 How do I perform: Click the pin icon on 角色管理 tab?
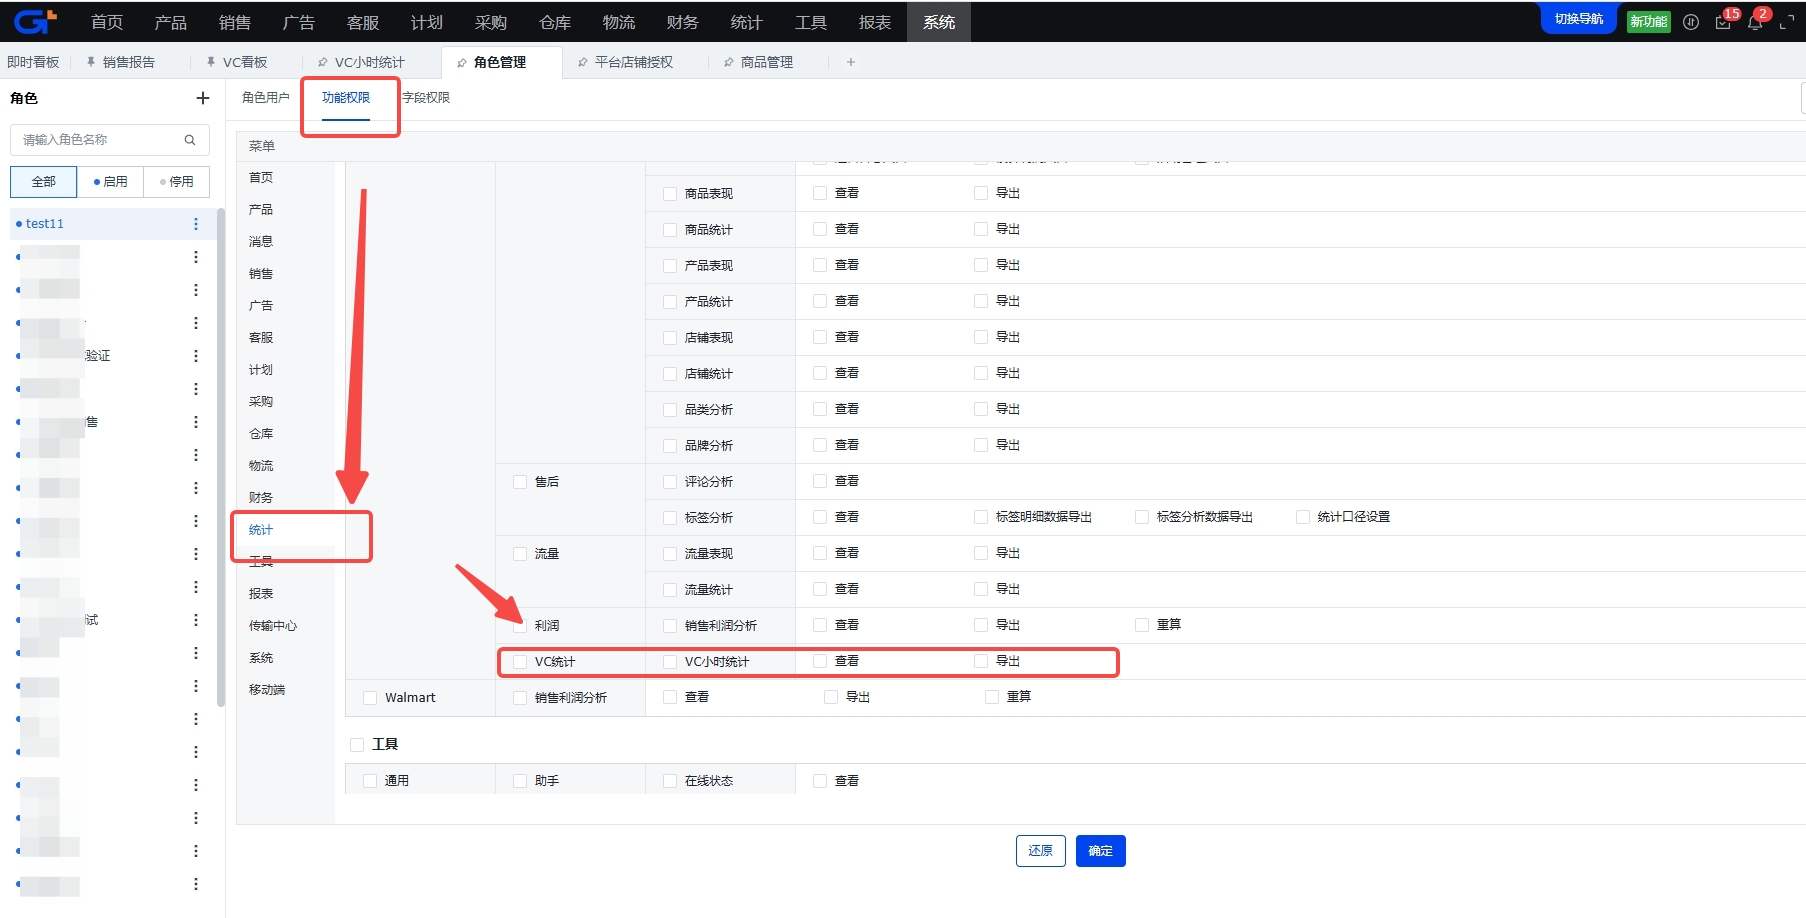462,62
